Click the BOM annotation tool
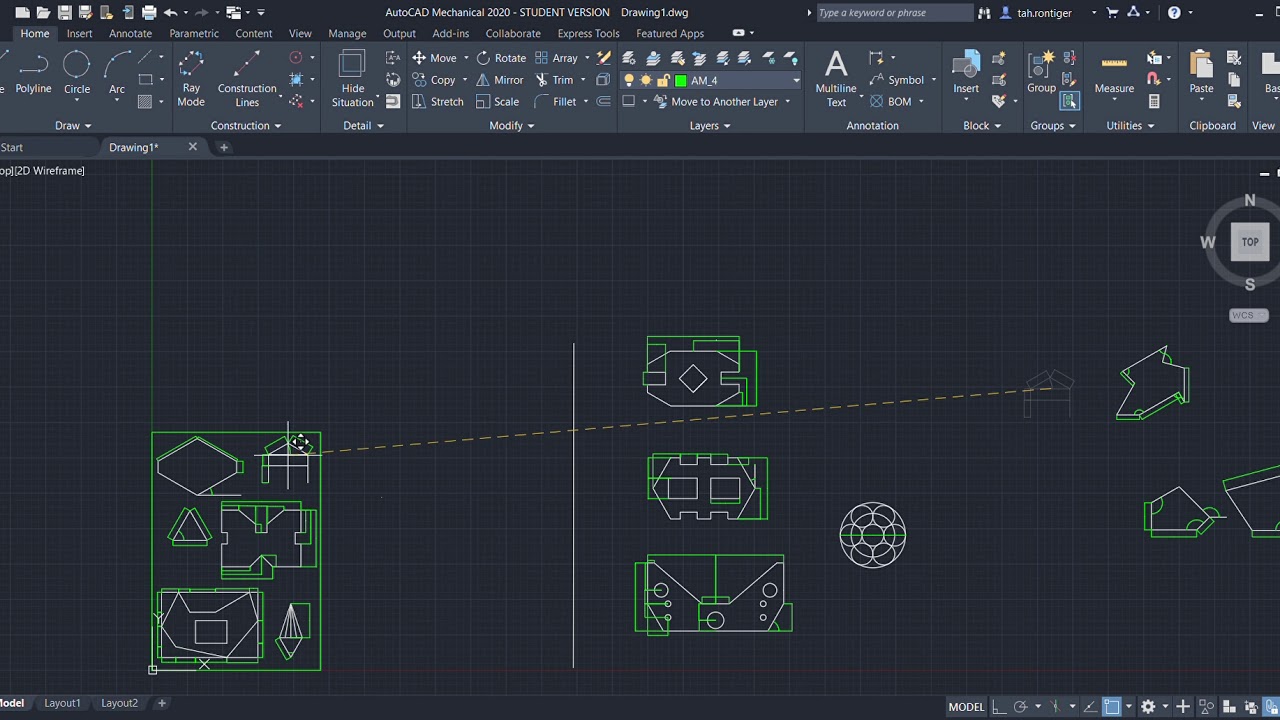The width and height of the screenshot is (1280, 720). click(x=890, y=102)
